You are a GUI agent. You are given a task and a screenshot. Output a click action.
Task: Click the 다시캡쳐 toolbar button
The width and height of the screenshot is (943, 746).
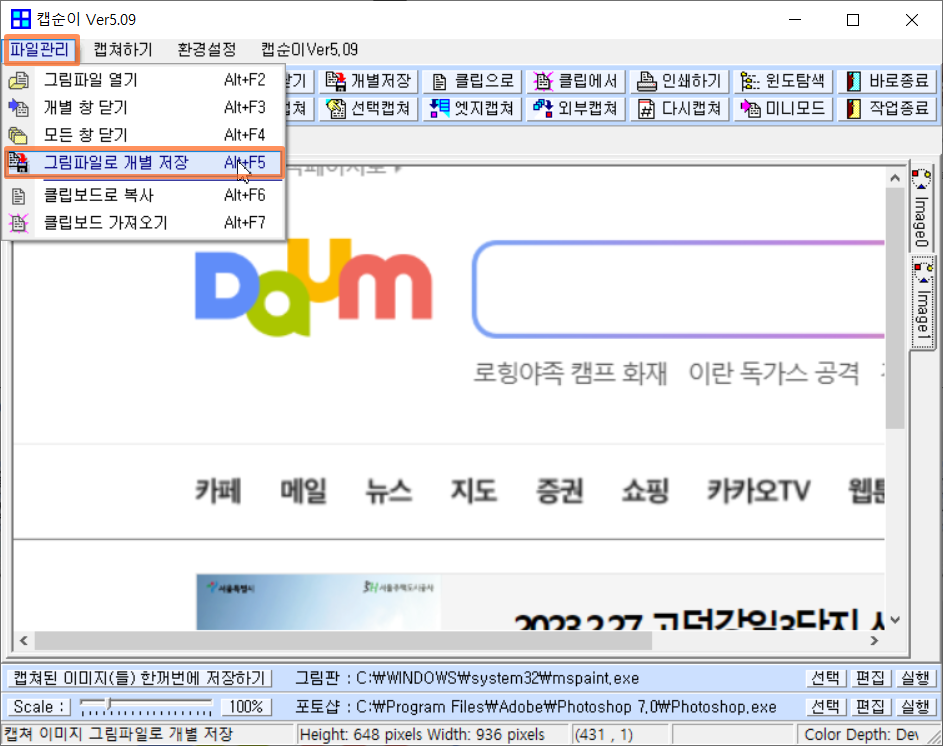(680, 108)
